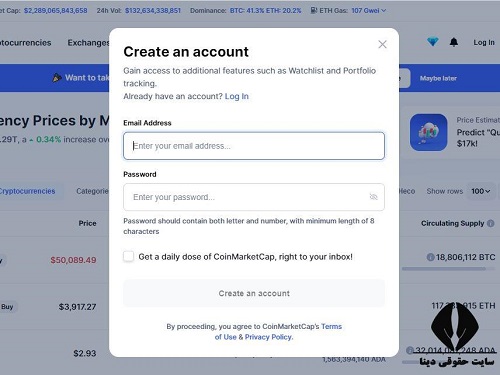Select the Cryptocurrencies tab
Image resolution: width=500 pixels, height=375 pixels.
point(27,191)
